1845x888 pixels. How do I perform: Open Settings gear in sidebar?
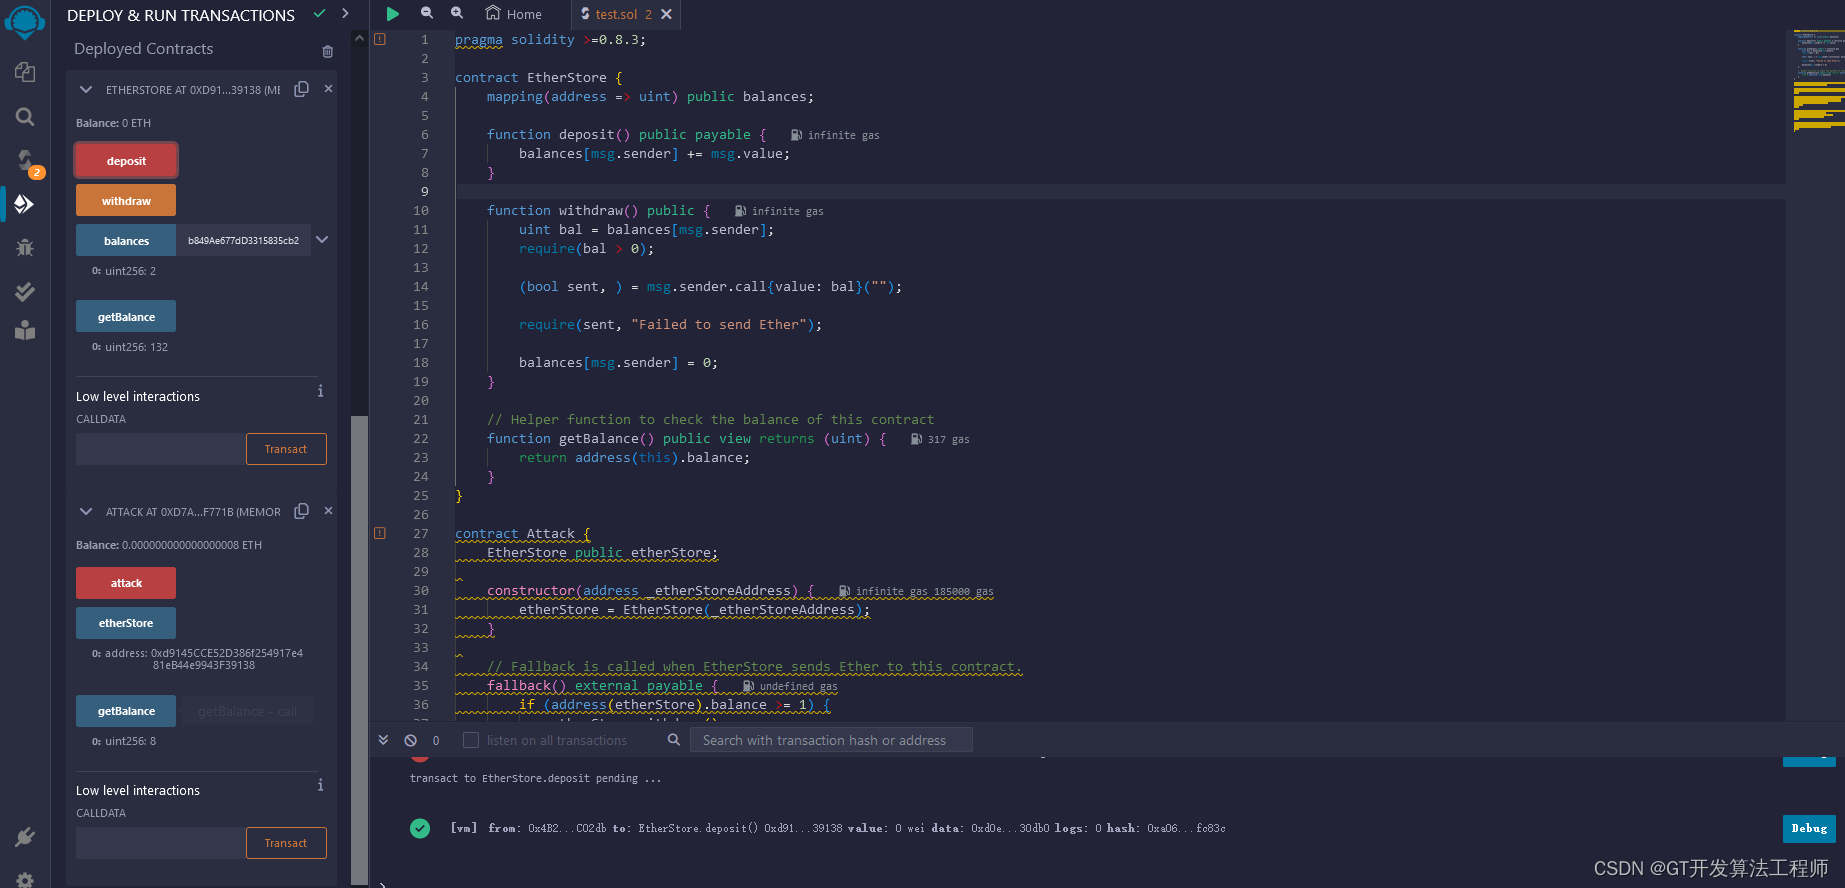click(x=25, y=879)
